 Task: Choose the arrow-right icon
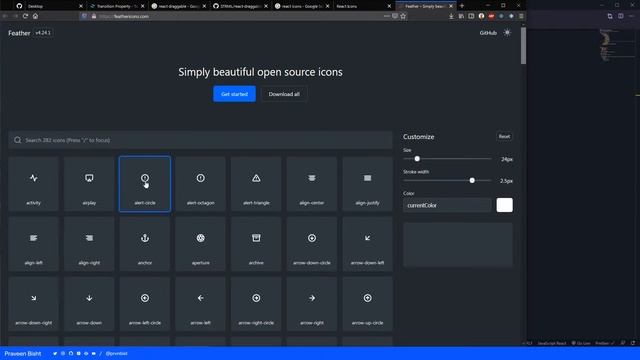click(312, 304)
